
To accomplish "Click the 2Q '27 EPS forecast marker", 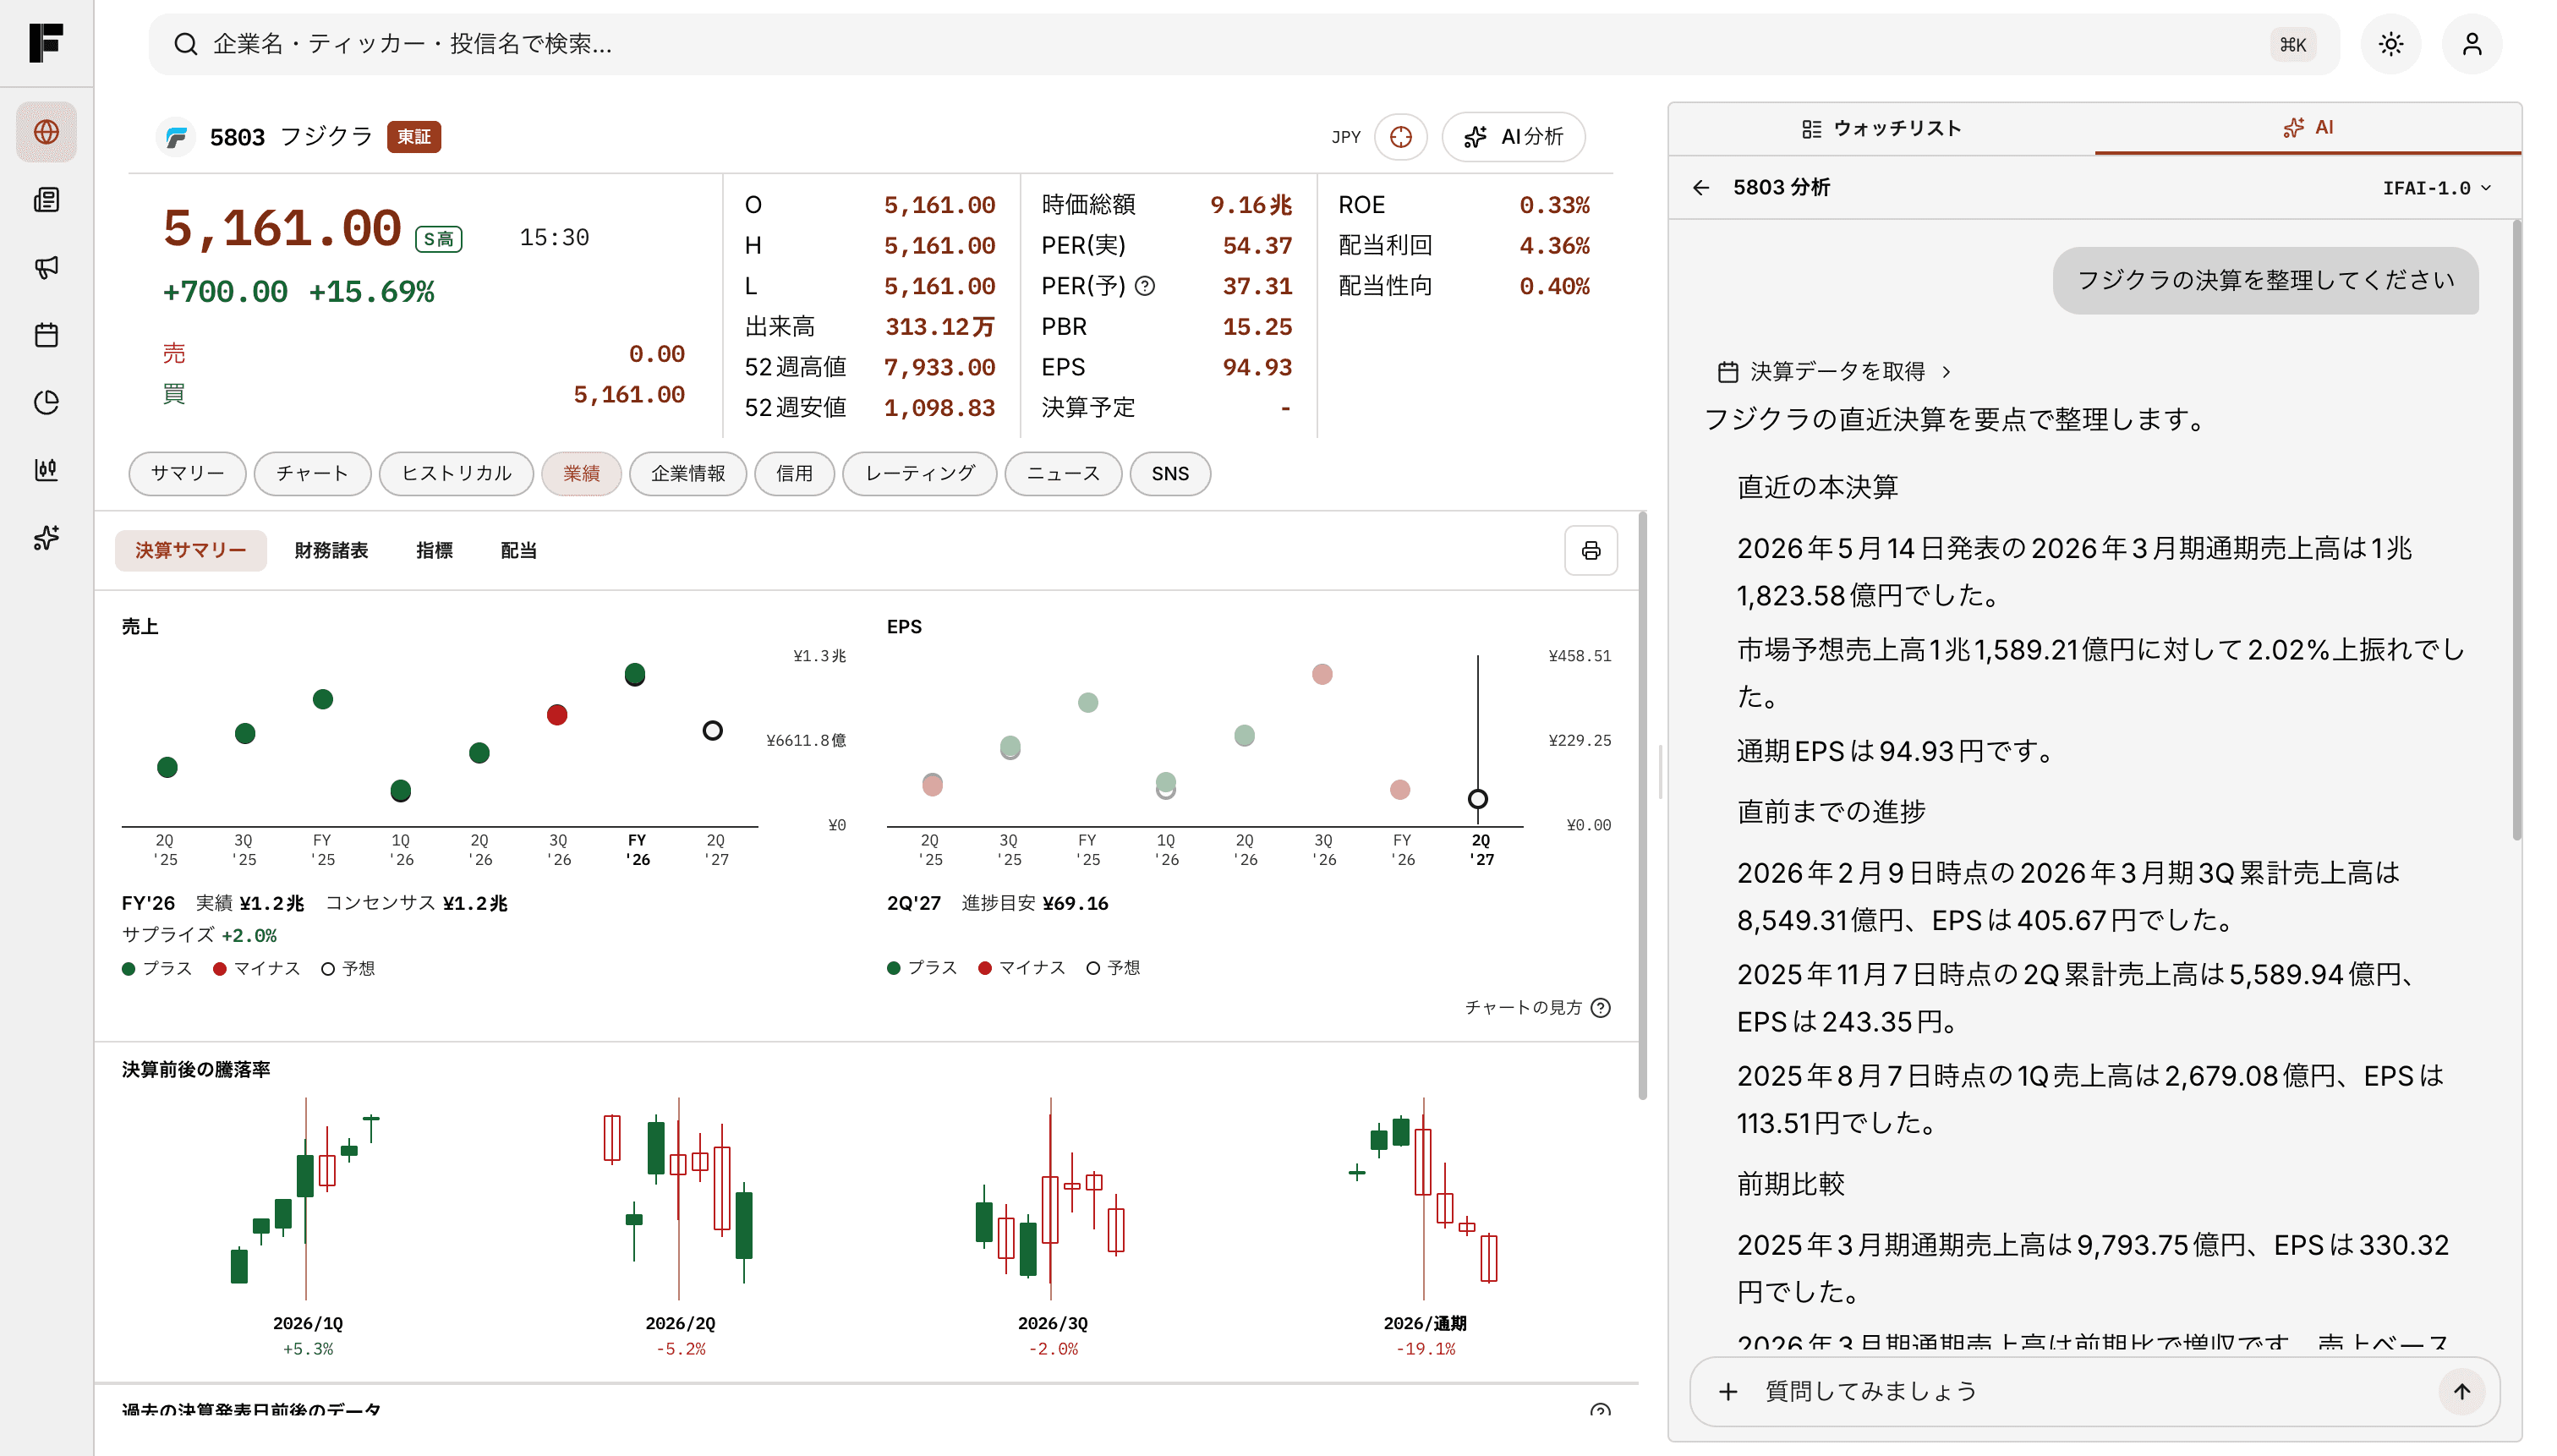I will [1477, 799].
